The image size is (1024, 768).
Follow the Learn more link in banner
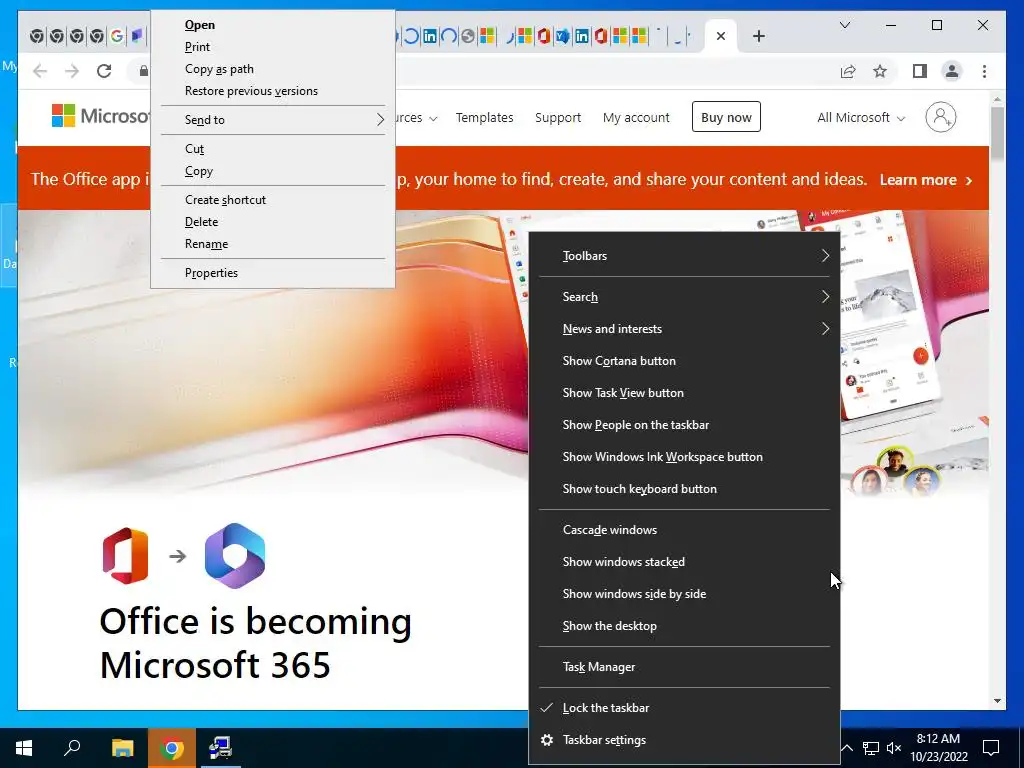[925, 180]
